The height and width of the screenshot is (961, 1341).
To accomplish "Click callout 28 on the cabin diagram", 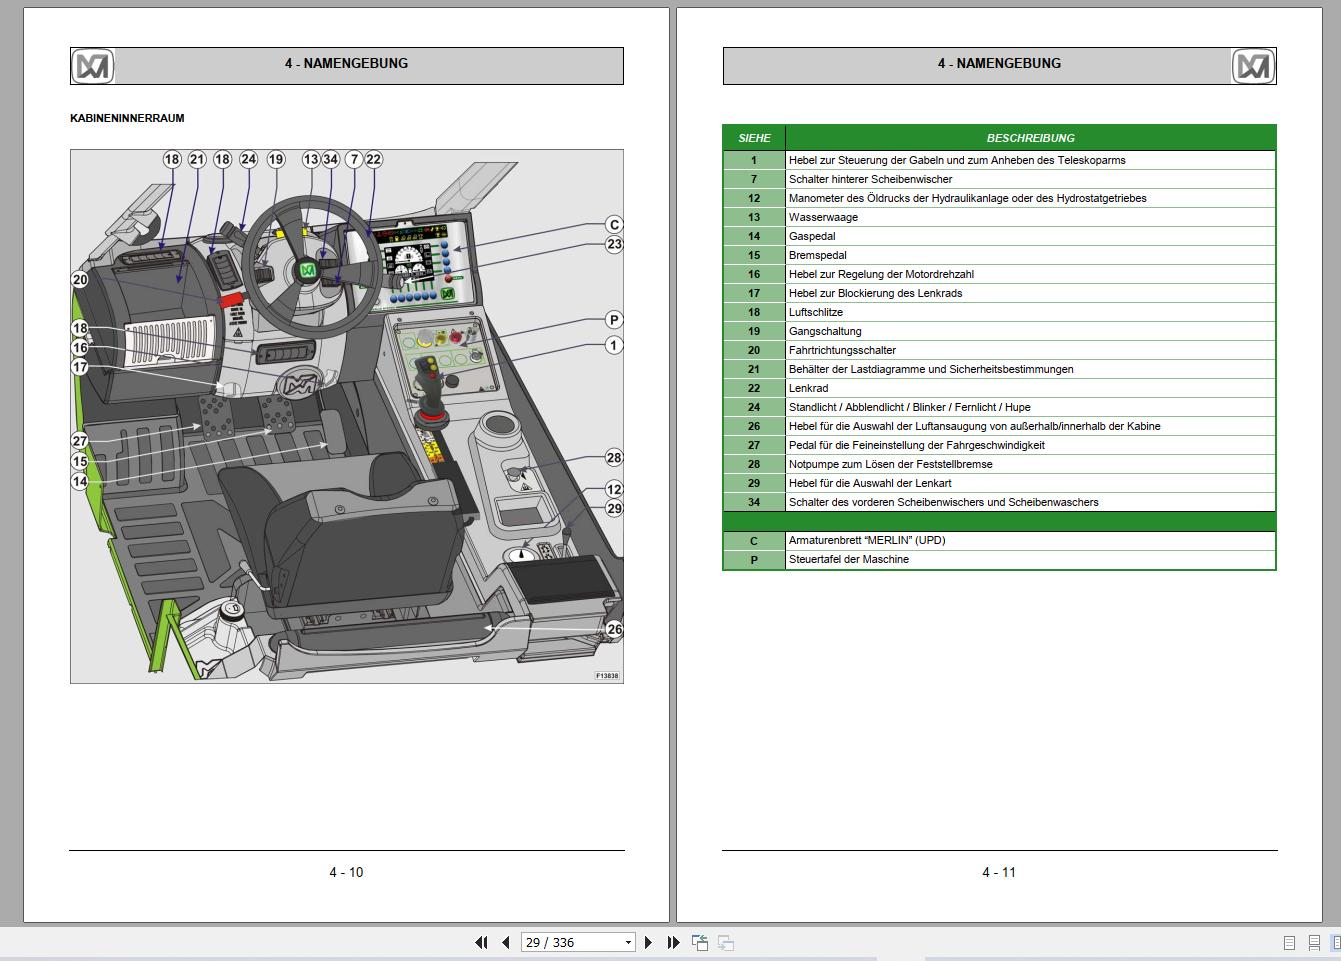I will pyautogui.click(x=614, y=458).
